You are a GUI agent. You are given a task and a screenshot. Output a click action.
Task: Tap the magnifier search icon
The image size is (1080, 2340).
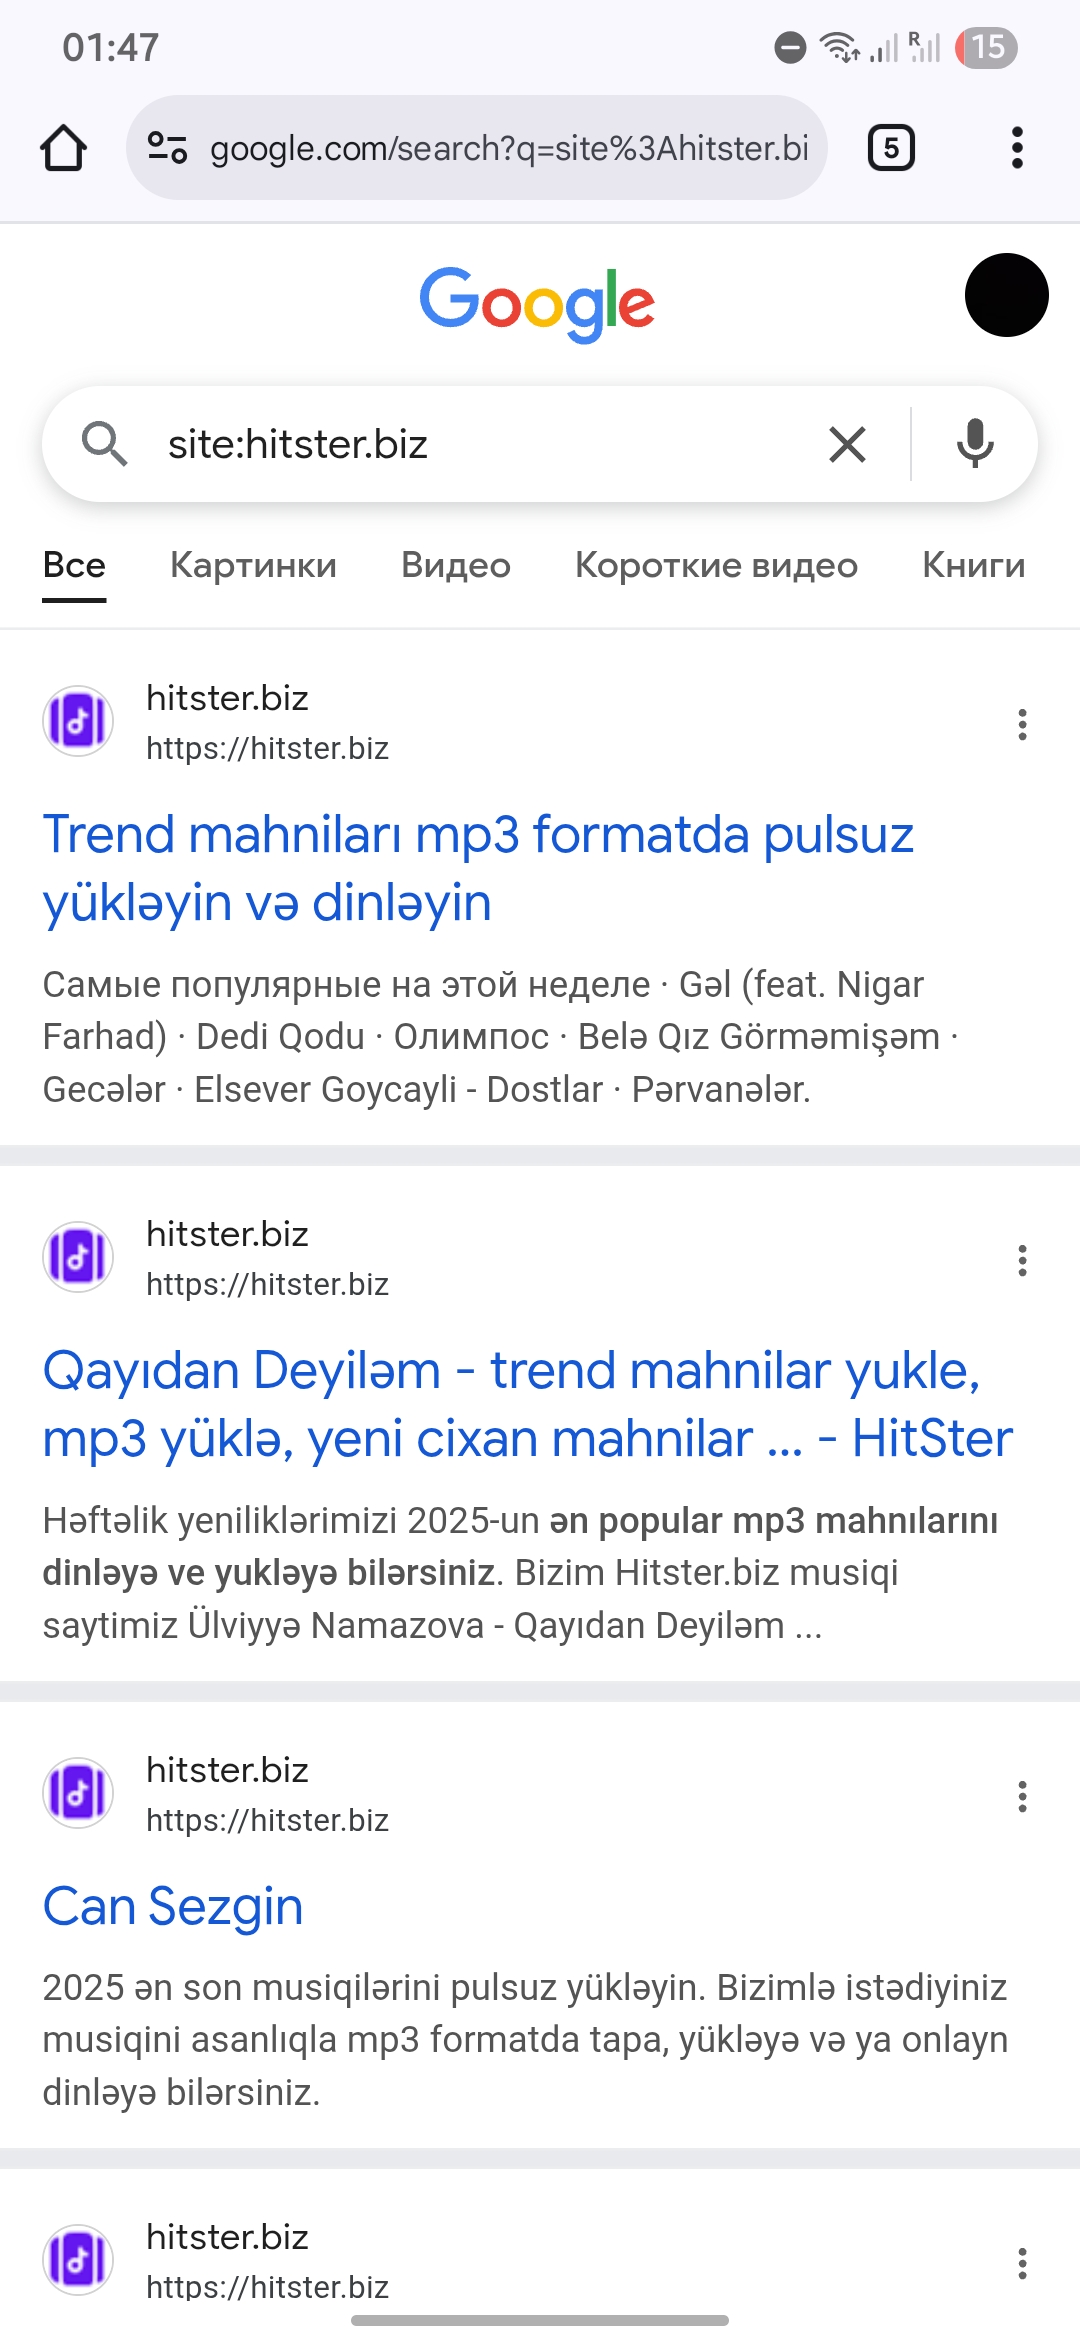point(104,444)
